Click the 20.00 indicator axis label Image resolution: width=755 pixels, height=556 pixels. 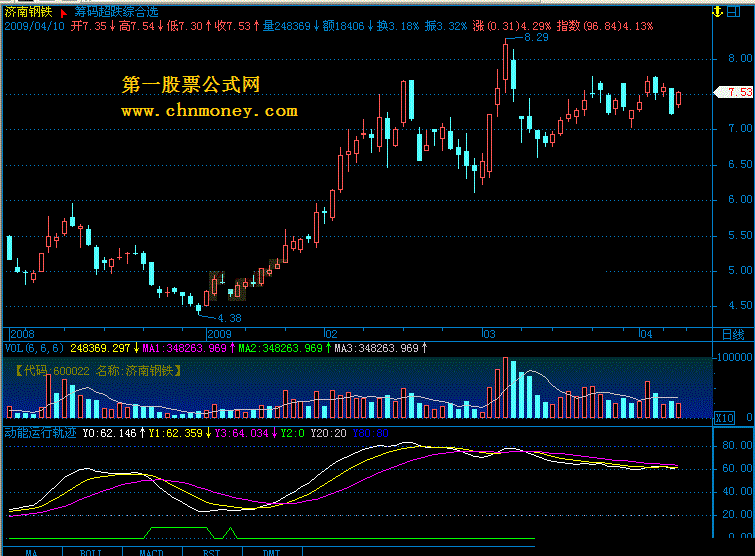coord(737,514)
